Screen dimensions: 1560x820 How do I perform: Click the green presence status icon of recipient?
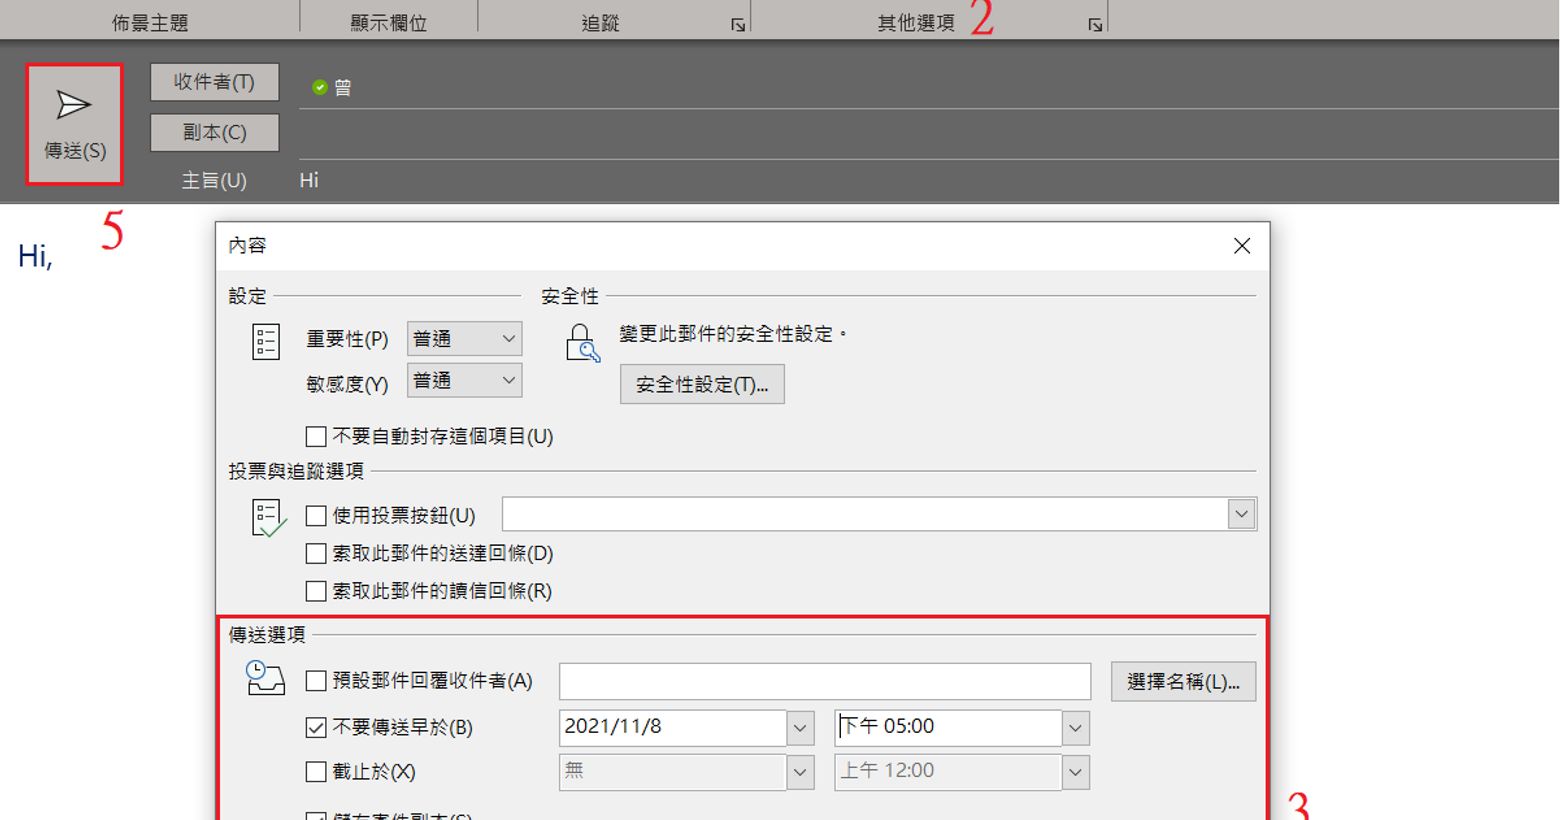click(320, 88)
